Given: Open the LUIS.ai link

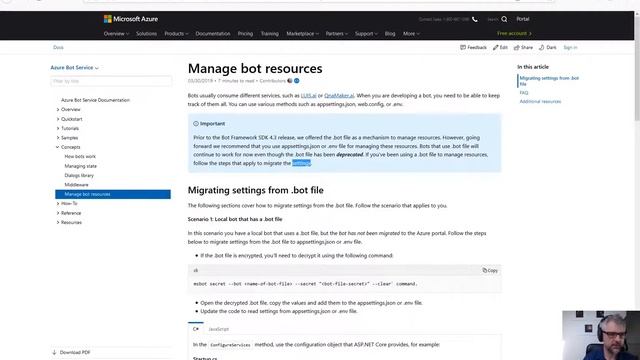Looking at the screenshot, I should tap(308, 96).
